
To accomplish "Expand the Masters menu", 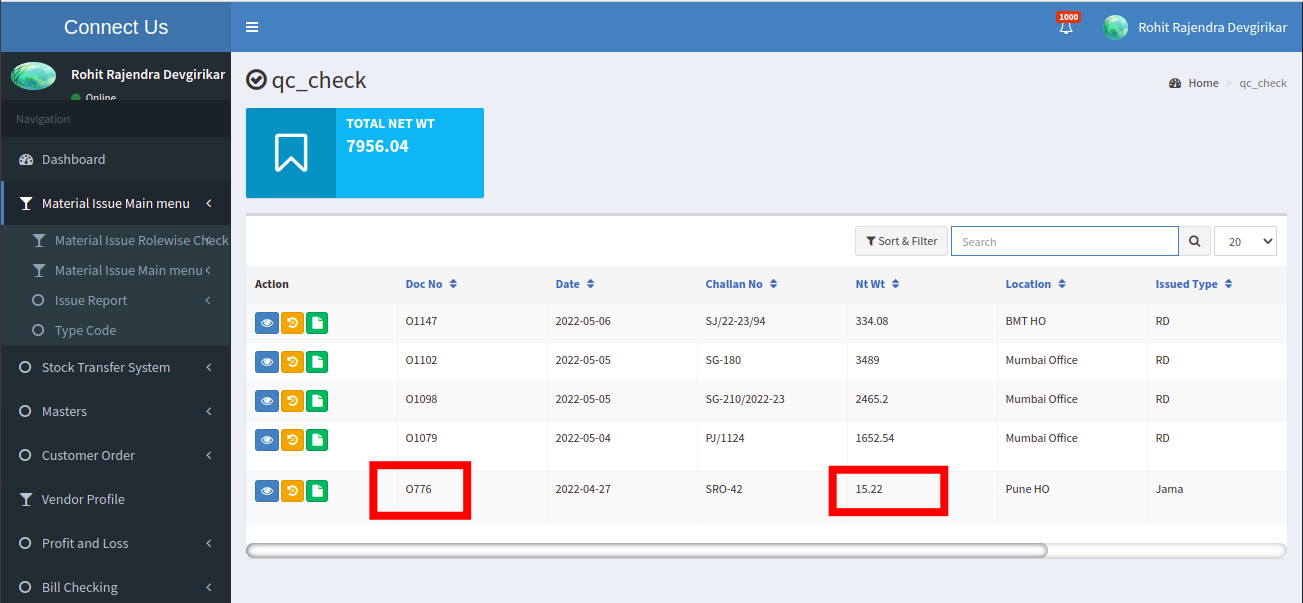I will (x=116, y=411).
